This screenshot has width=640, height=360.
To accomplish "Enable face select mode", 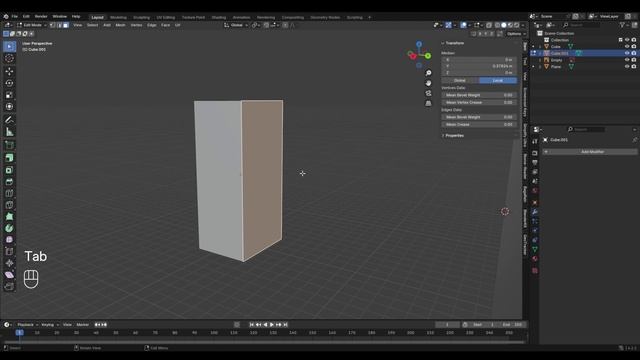I will 66,25.
